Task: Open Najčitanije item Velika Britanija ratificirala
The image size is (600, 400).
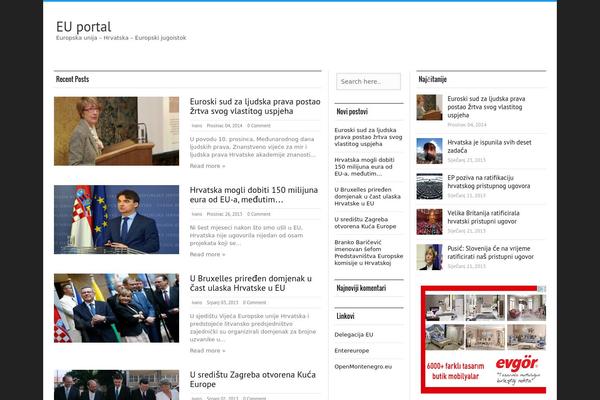Action: [483, 217]
